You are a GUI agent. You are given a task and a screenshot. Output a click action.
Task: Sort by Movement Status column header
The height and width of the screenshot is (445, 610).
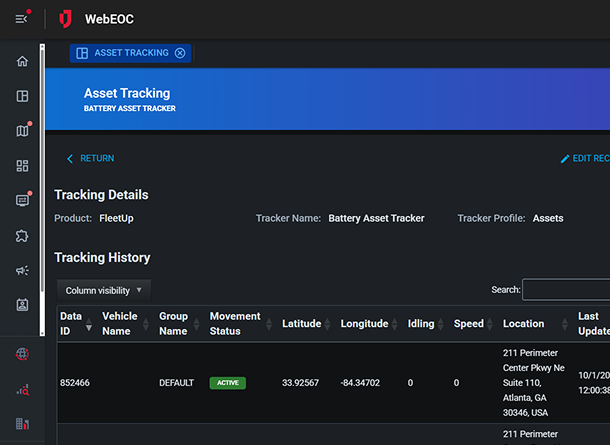[234, 324]
